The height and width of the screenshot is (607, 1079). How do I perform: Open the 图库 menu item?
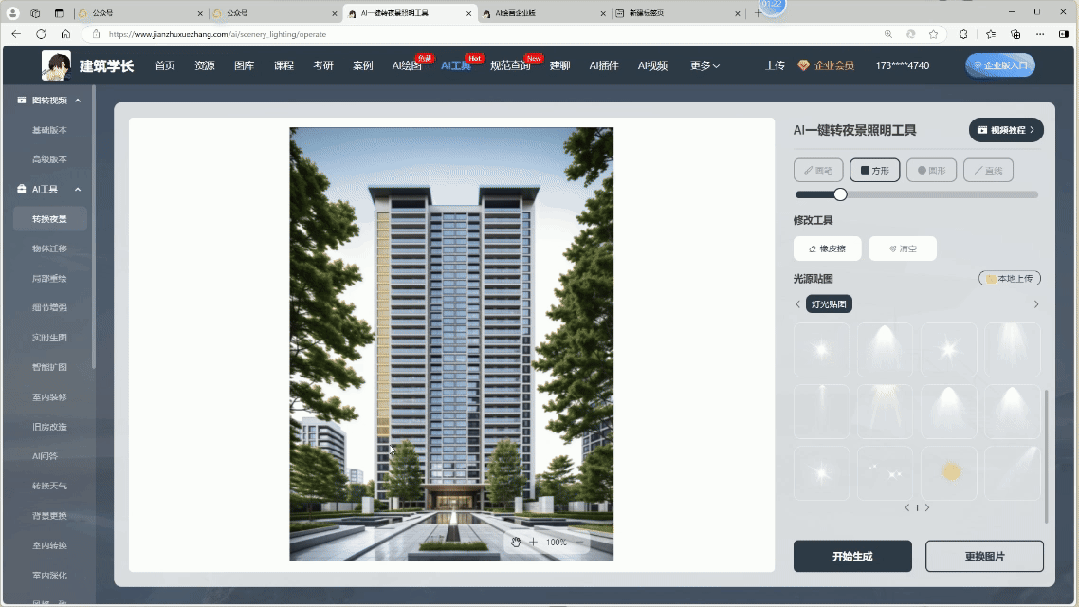[244, 65]
